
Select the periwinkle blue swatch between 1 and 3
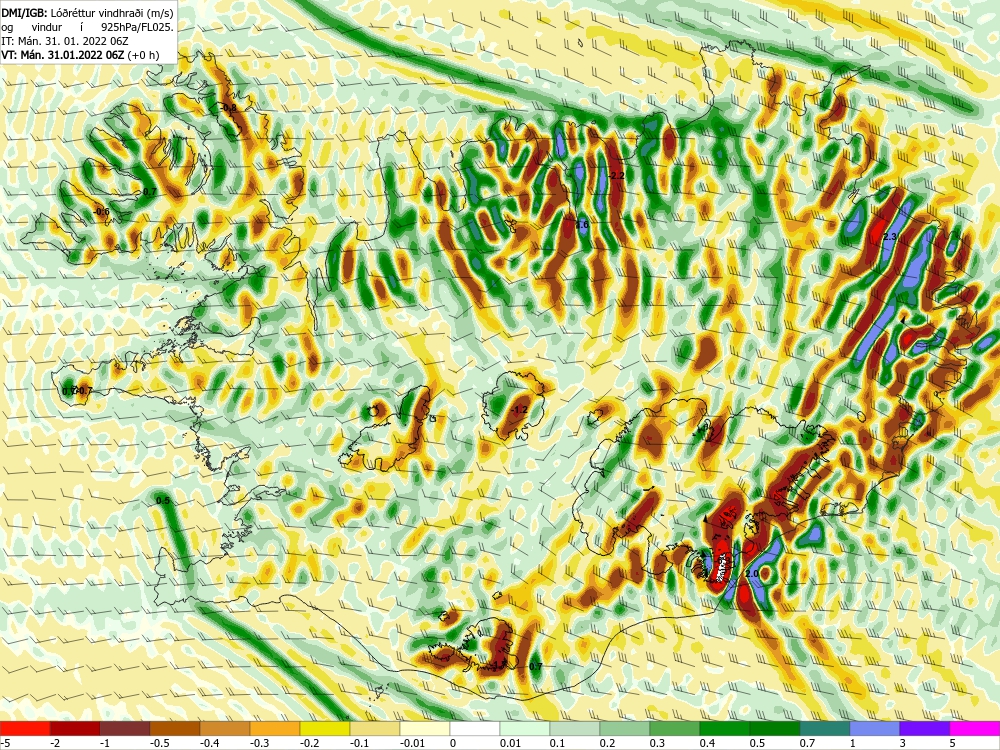click(875, 728)
